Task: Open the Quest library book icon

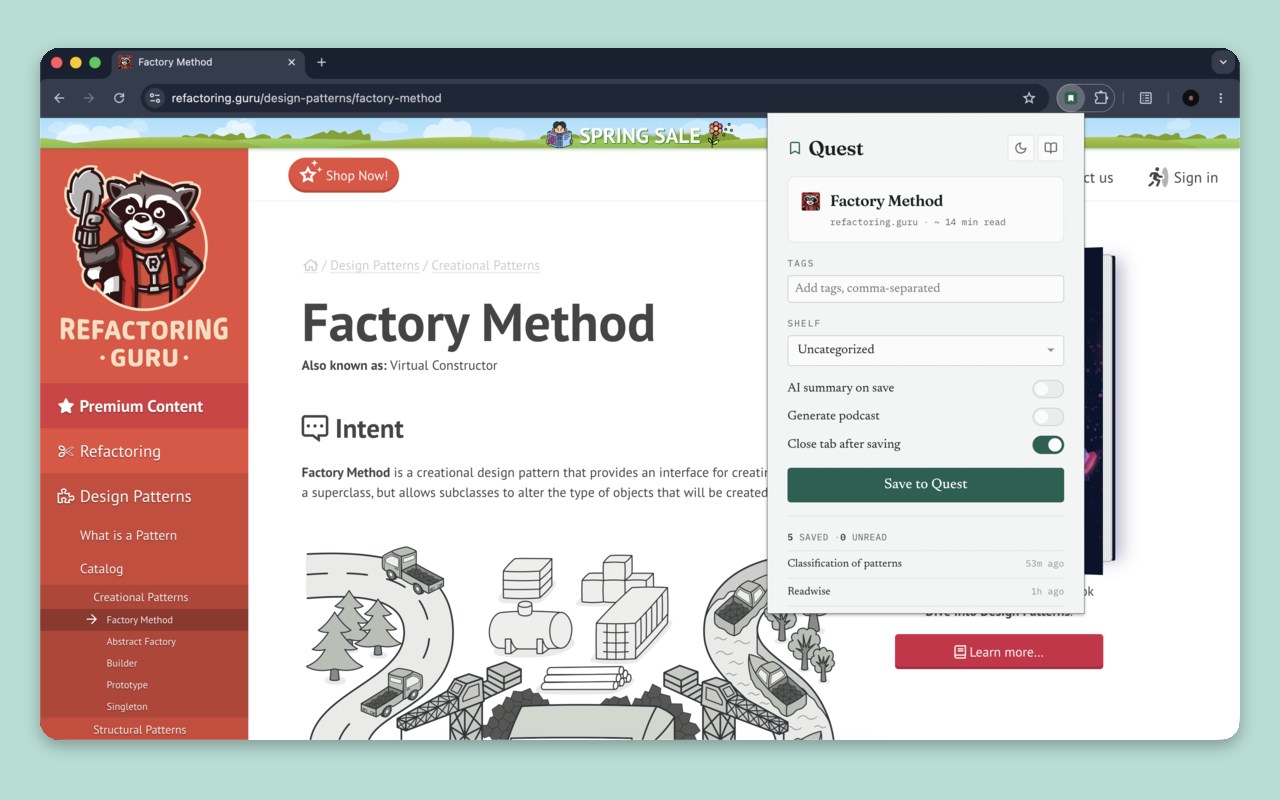Action: (1050, 148)
